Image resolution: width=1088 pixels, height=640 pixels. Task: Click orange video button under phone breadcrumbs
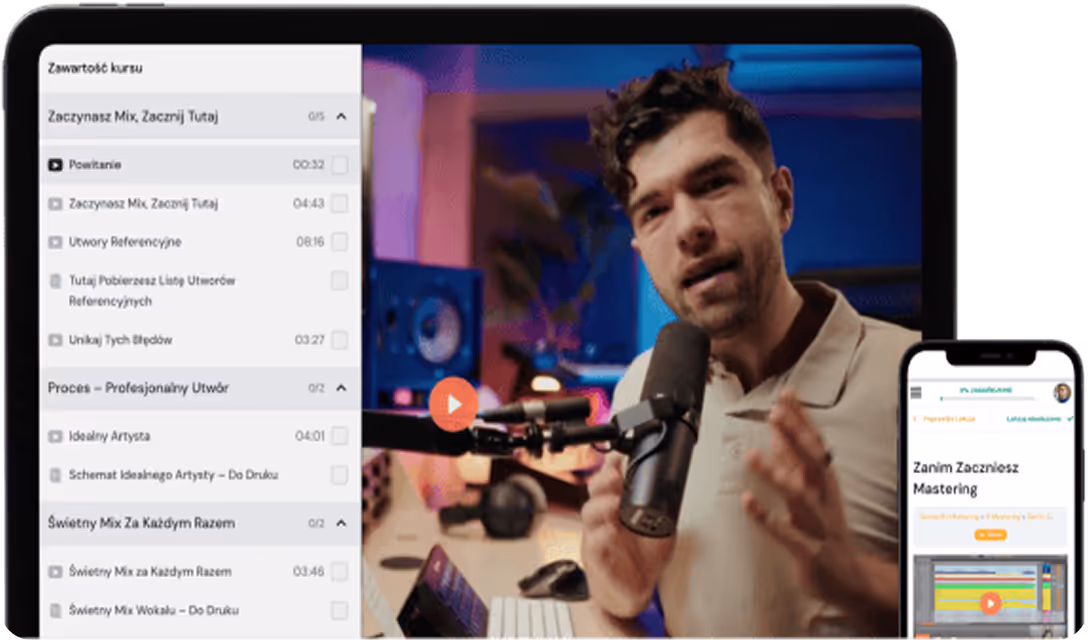coord(990,535)
